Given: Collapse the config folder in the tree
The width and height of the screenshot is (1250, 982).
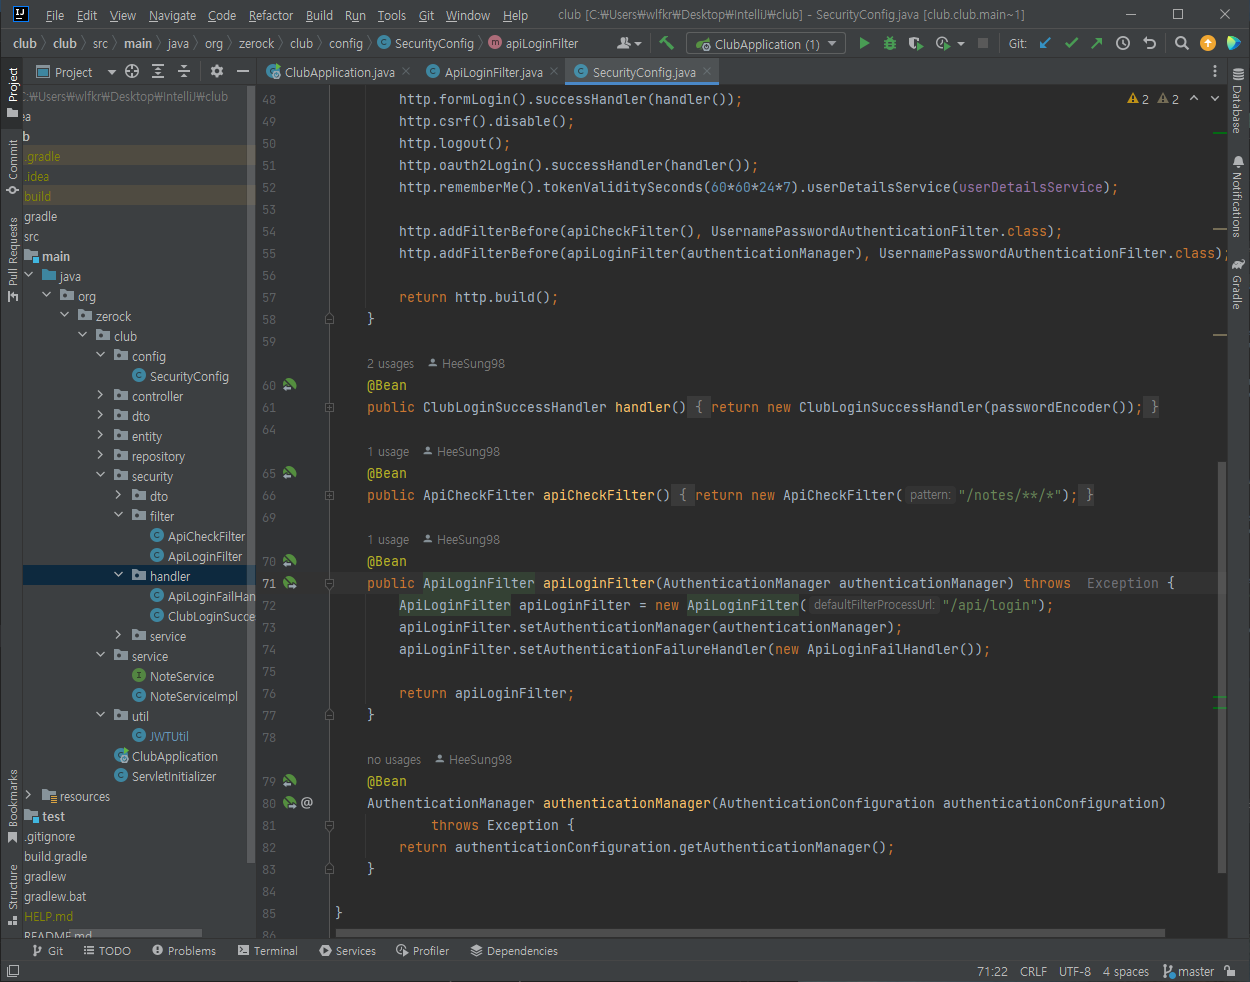Looking at the screenshot, I should (101, 356).
